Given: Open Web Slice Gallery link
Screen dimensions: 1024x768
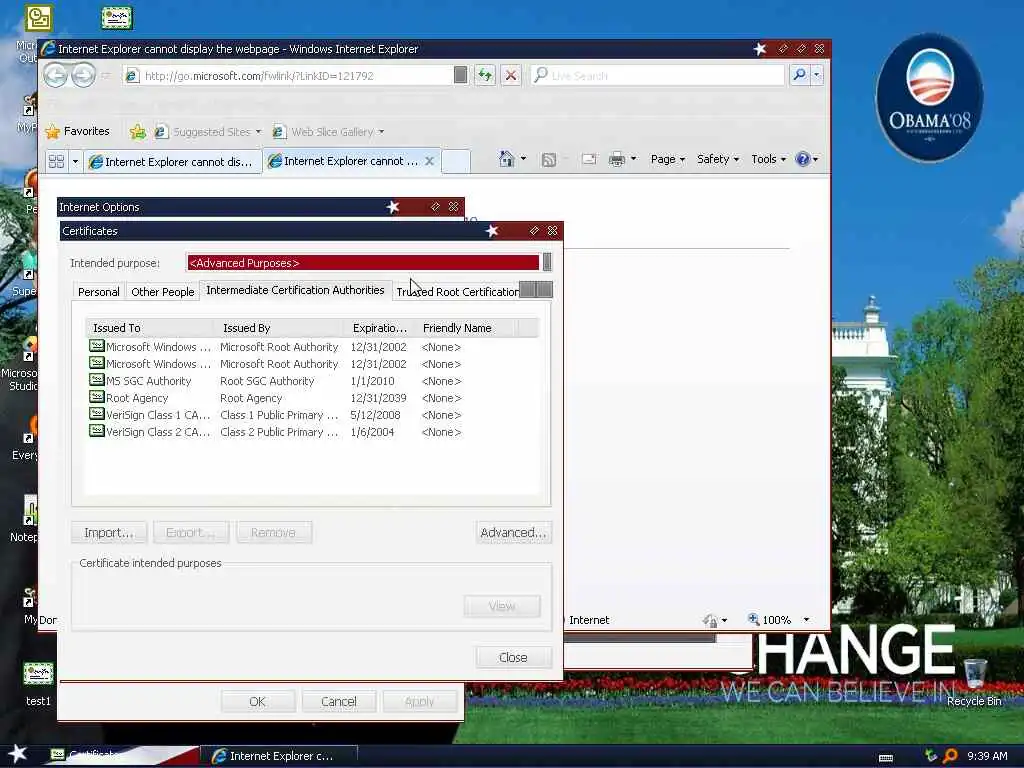Looking at the screenshot, I should click(x=328, y=132).
